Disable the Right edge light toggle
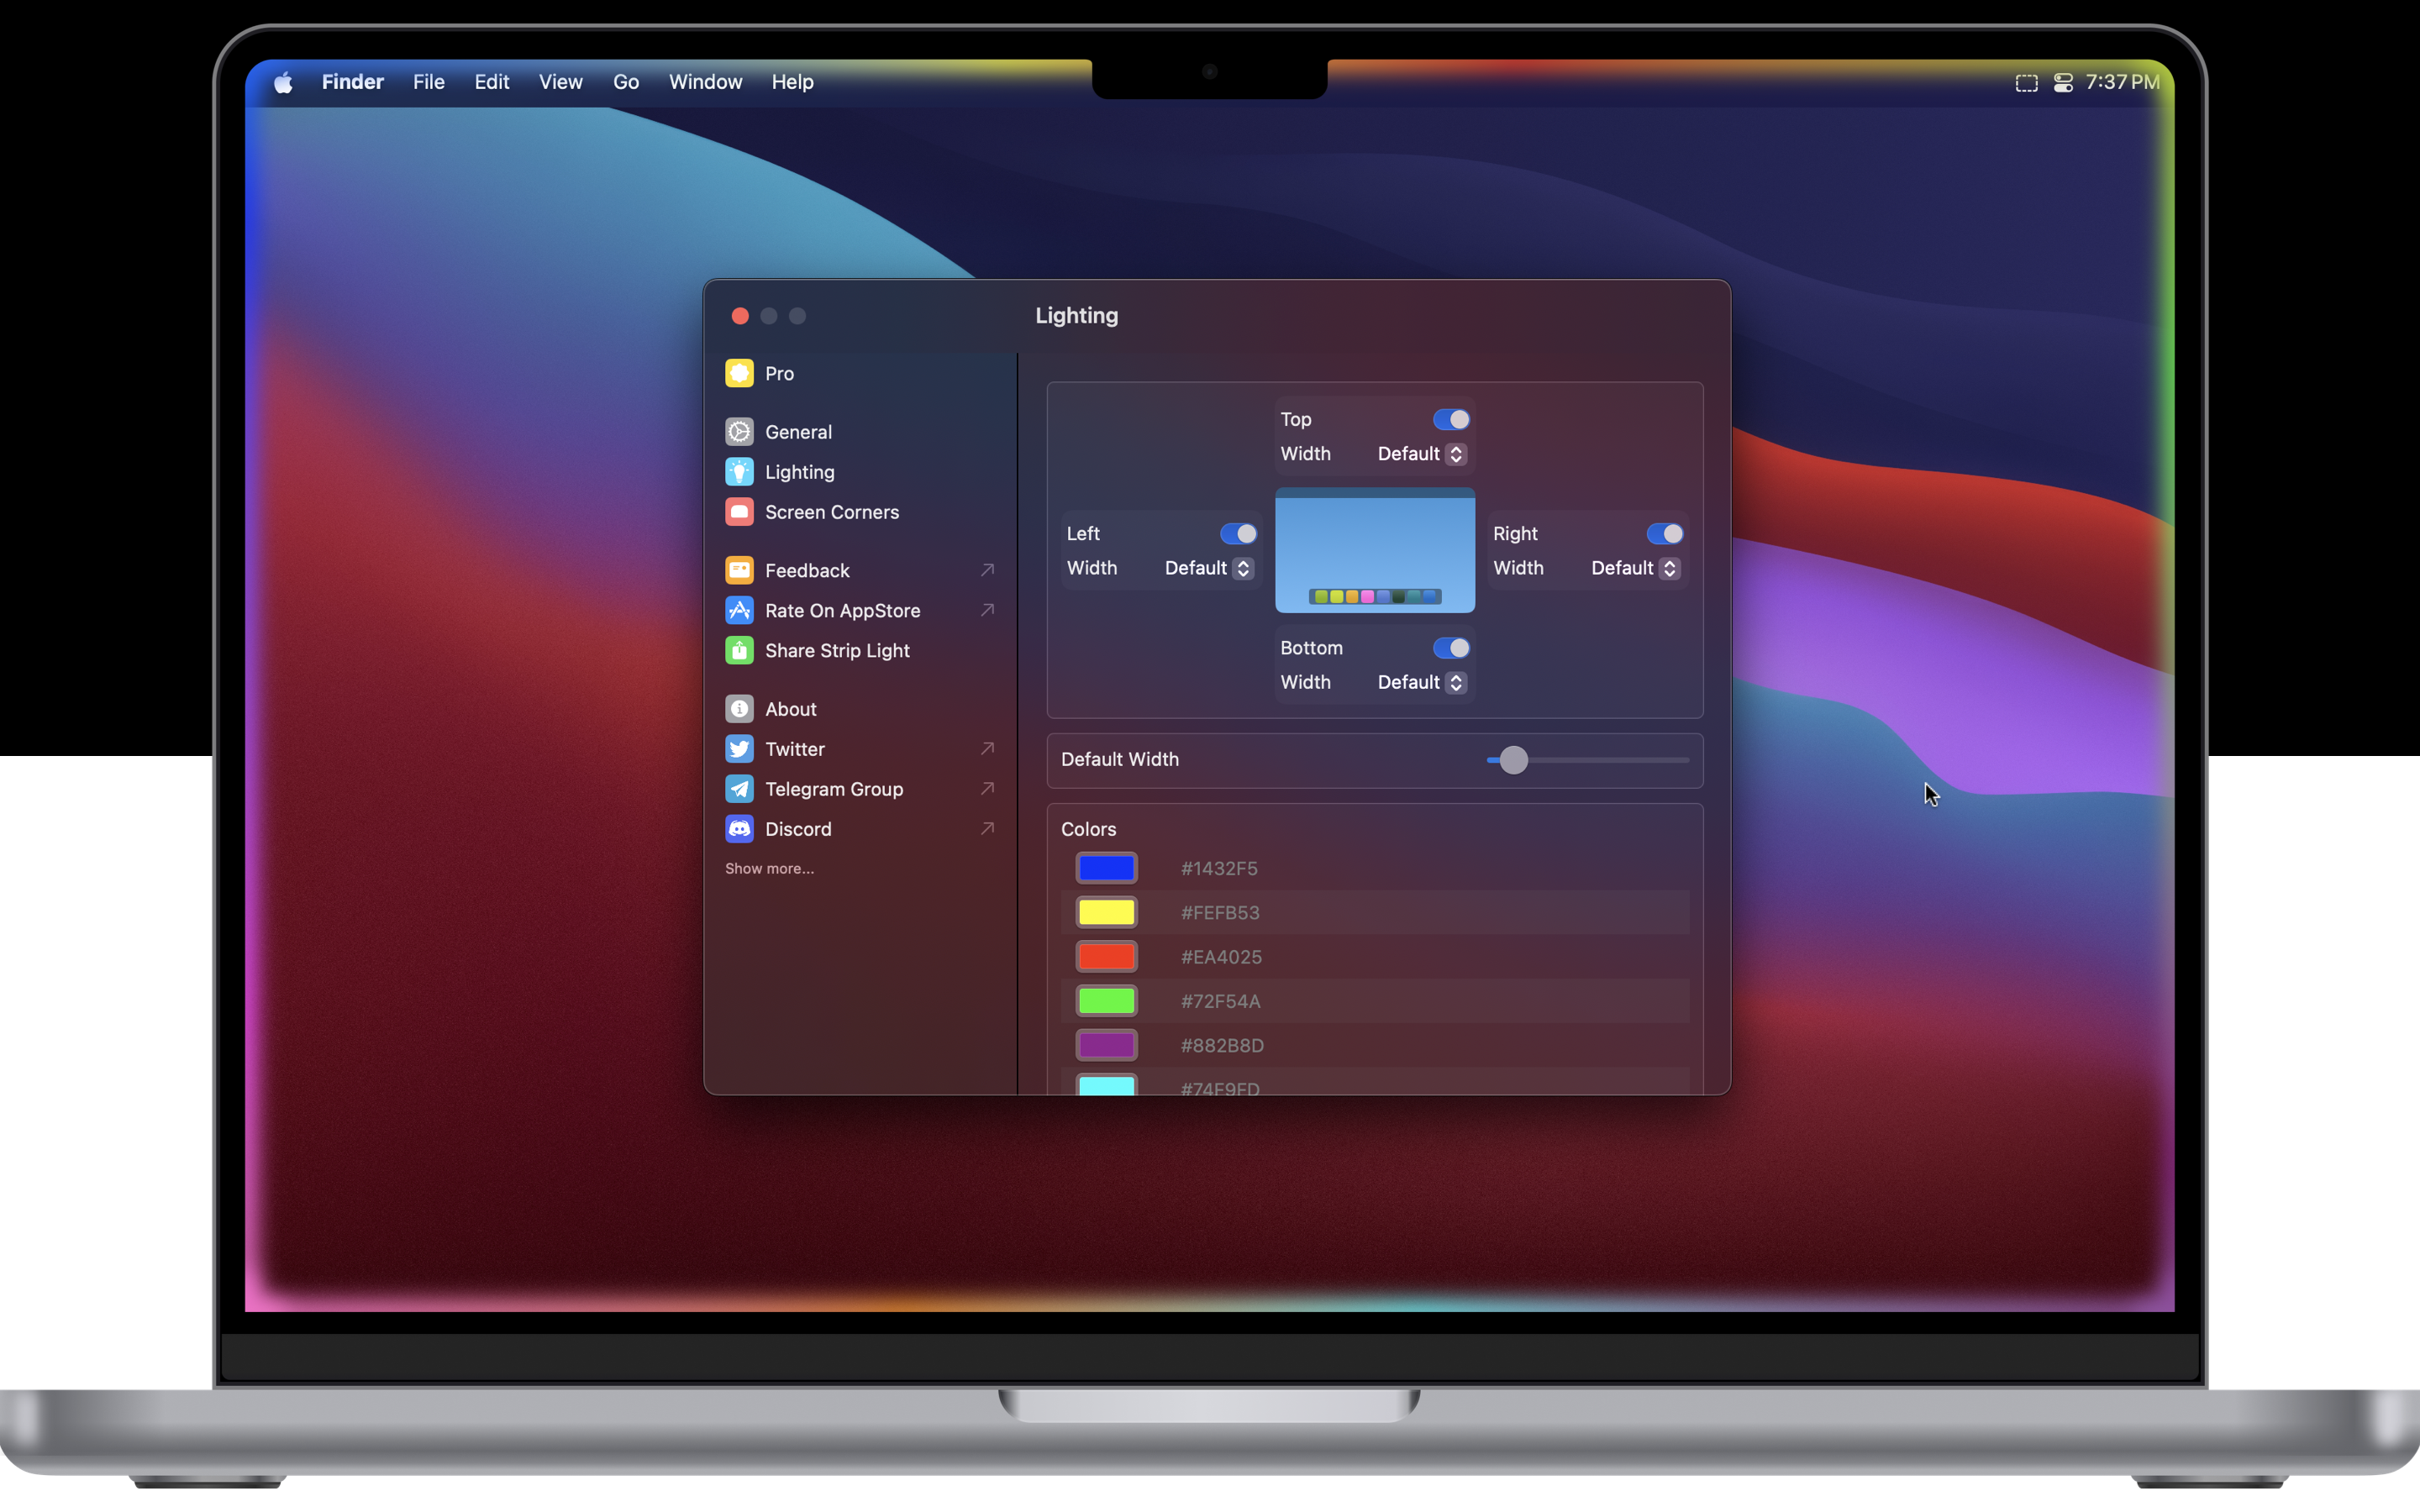The image size is (2420, 1512). [1665, 533]
